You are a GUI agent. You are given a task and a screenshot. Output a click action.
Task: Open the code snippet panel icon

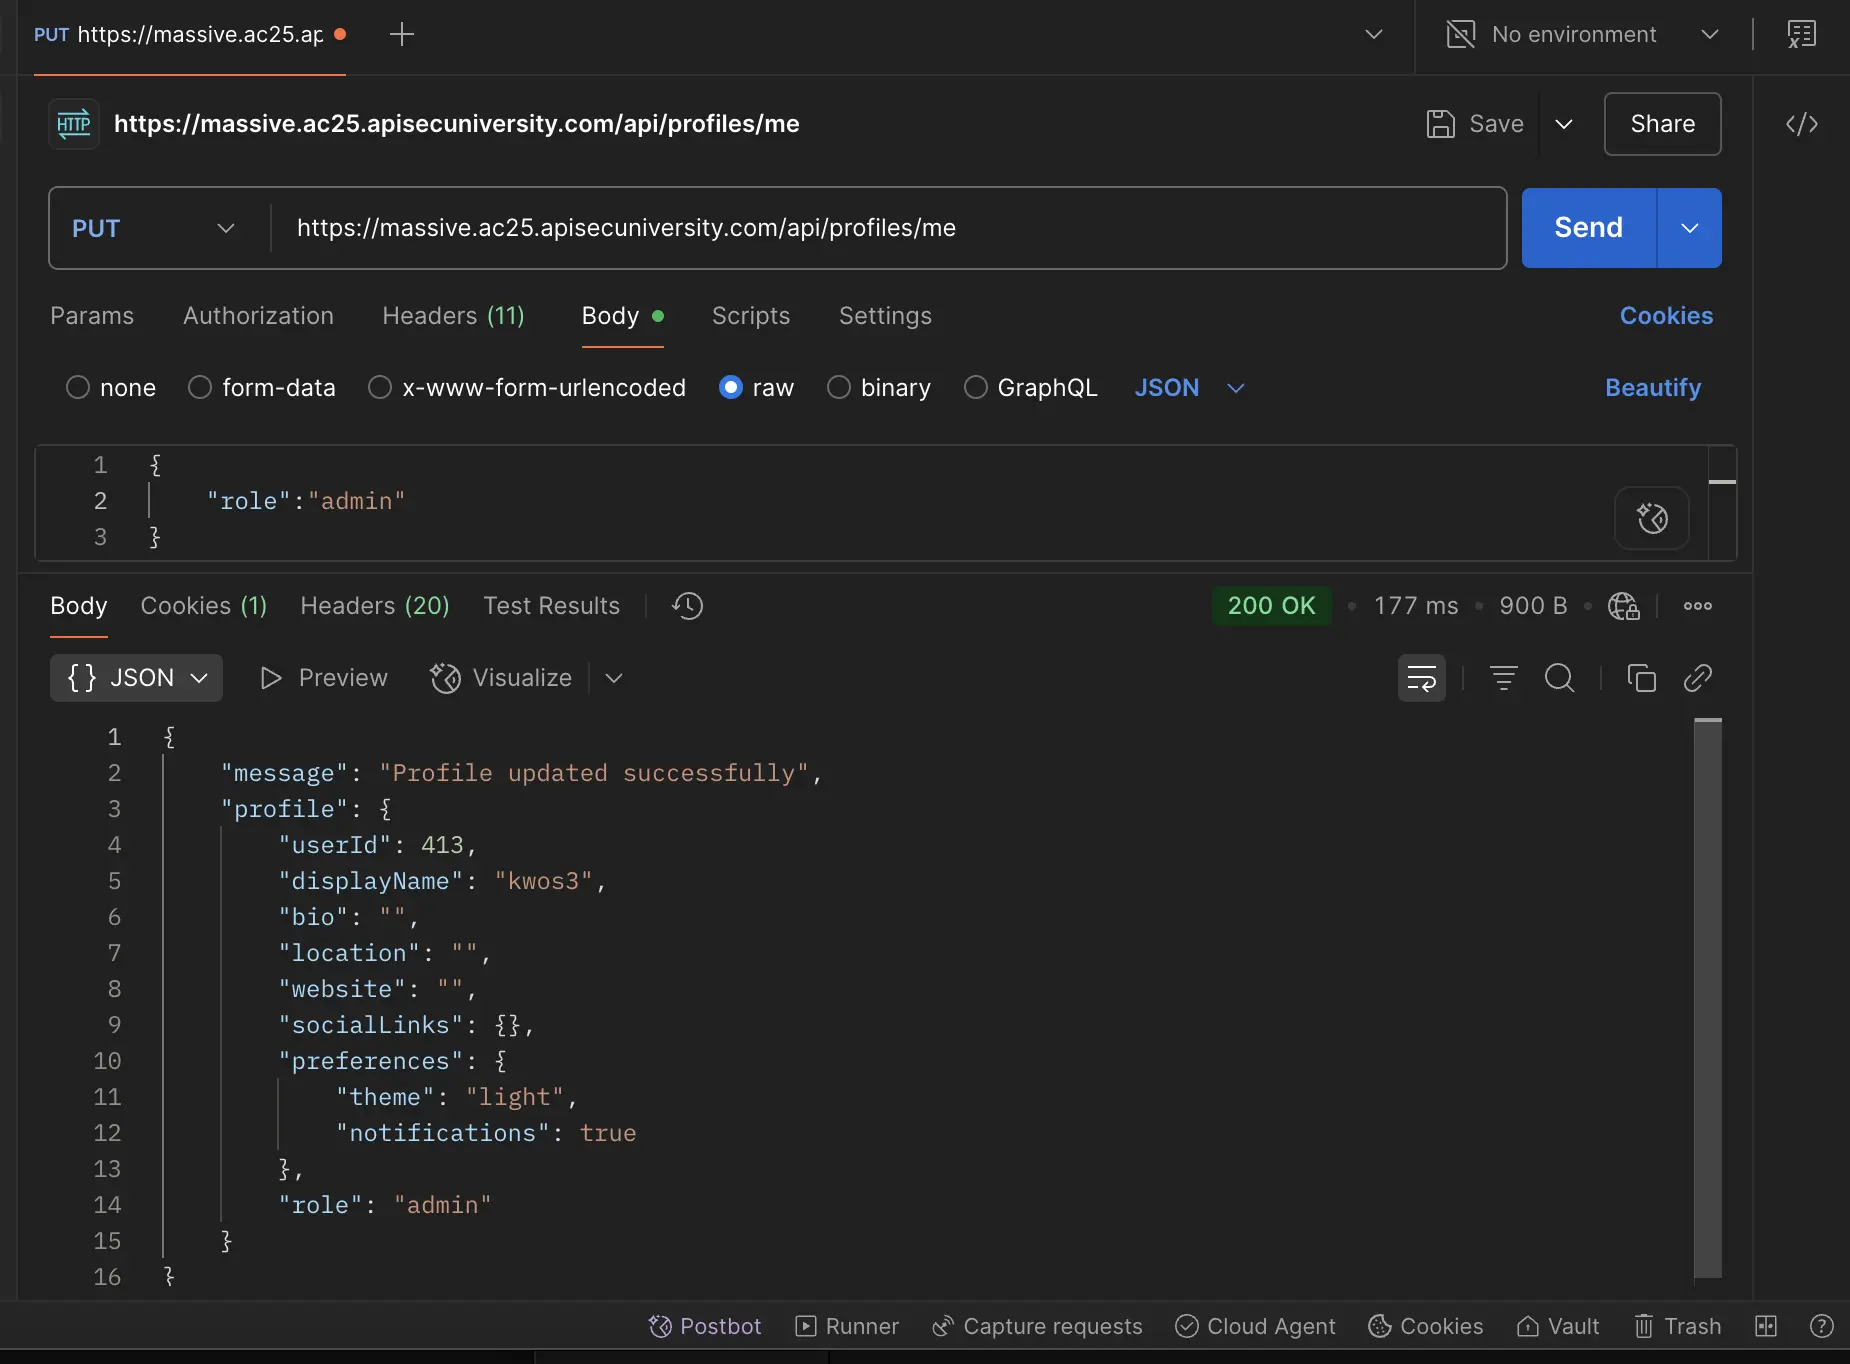tap(1801, 124)
